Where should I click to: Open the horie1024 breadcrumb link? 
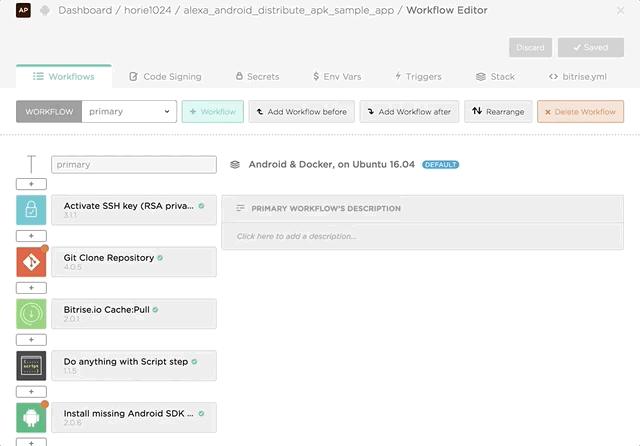click(x=147, y=10)
